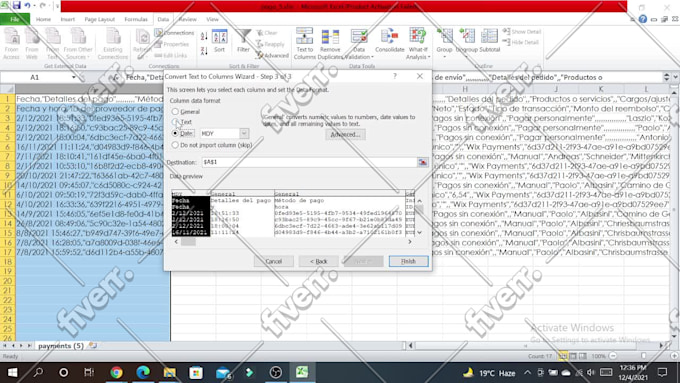Click the Subtotal icon
Screen dimensions: 680x383
pyautogui.click(x=490, y=41)
